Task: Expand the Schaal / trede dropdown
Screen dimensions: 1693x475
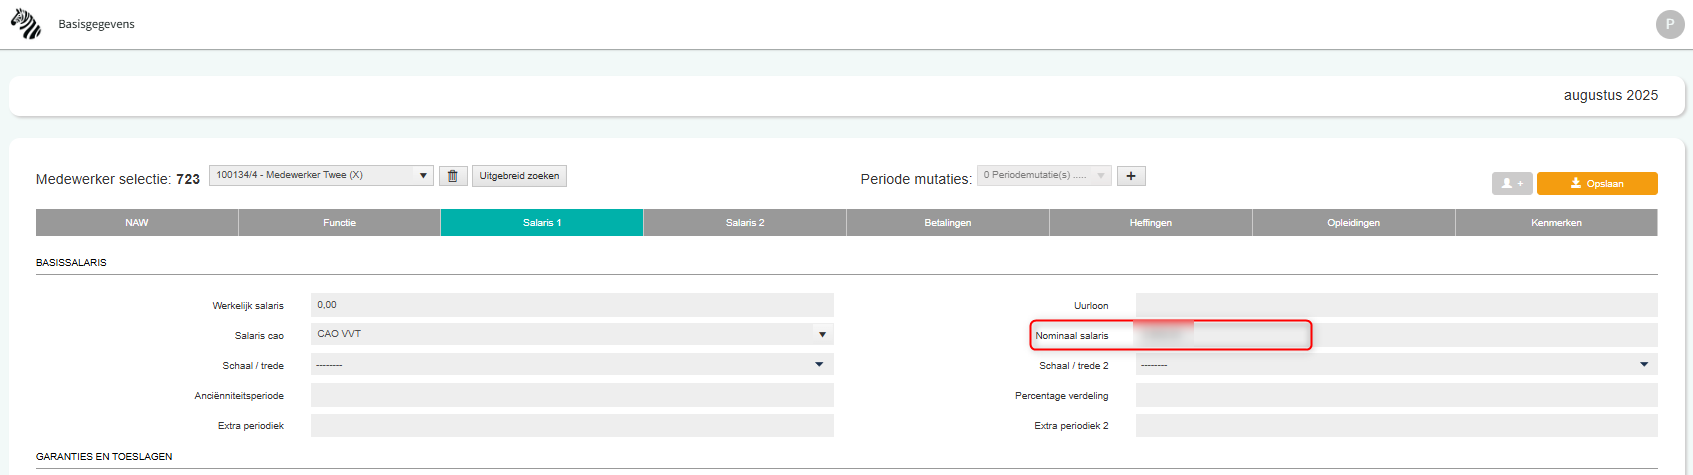Action: tap(572, 365)
